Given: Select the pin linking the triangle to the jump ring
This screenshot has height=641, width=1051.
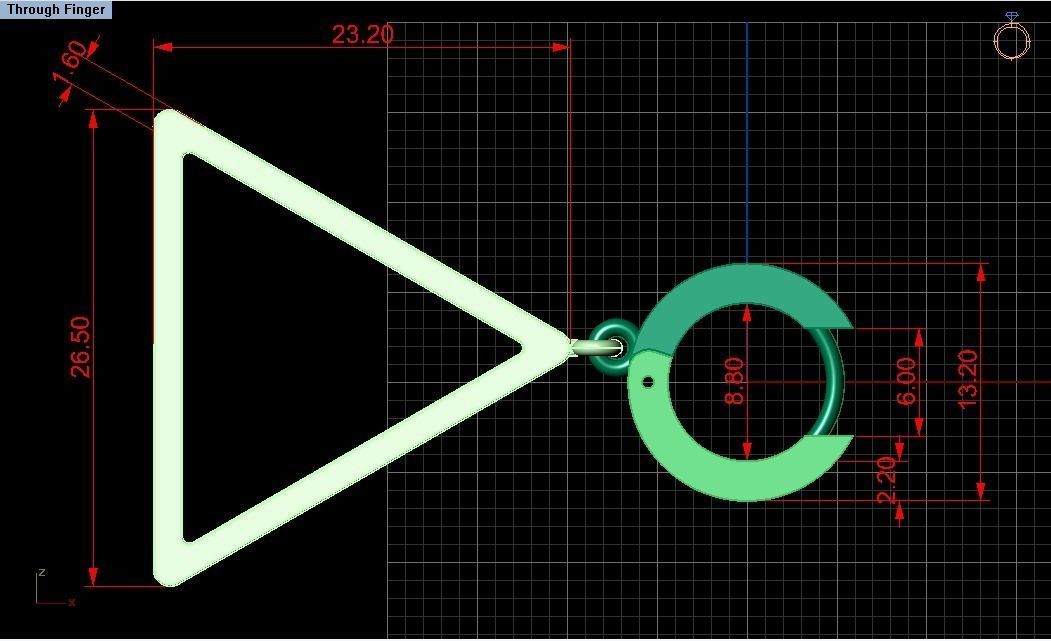Looking at the screenshot, I should pyautogui.click(x=596, y=347).
